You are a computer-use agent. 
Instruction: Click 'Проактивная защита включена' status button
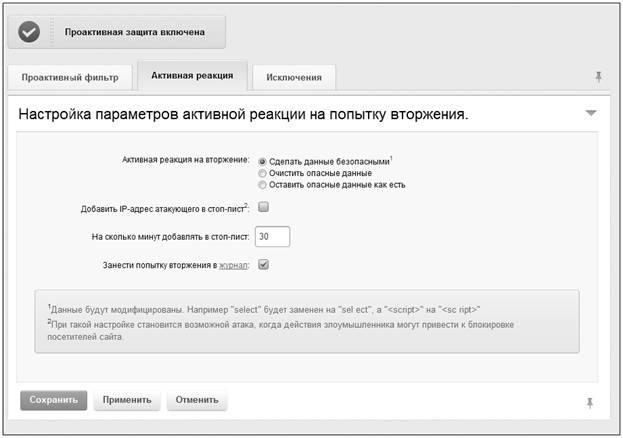pos(135,32)
